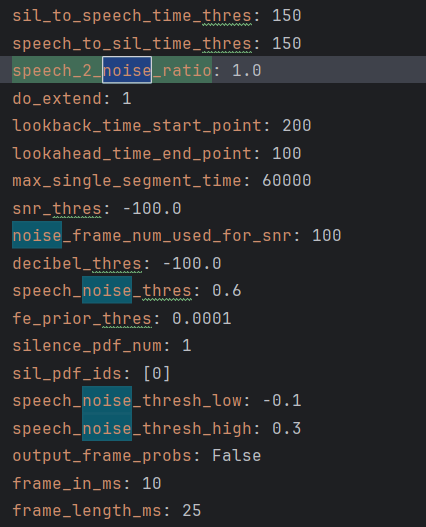Click the frame_in_ms value 10
This screenshot has height=527, width=426.
[x=152, y=484]
